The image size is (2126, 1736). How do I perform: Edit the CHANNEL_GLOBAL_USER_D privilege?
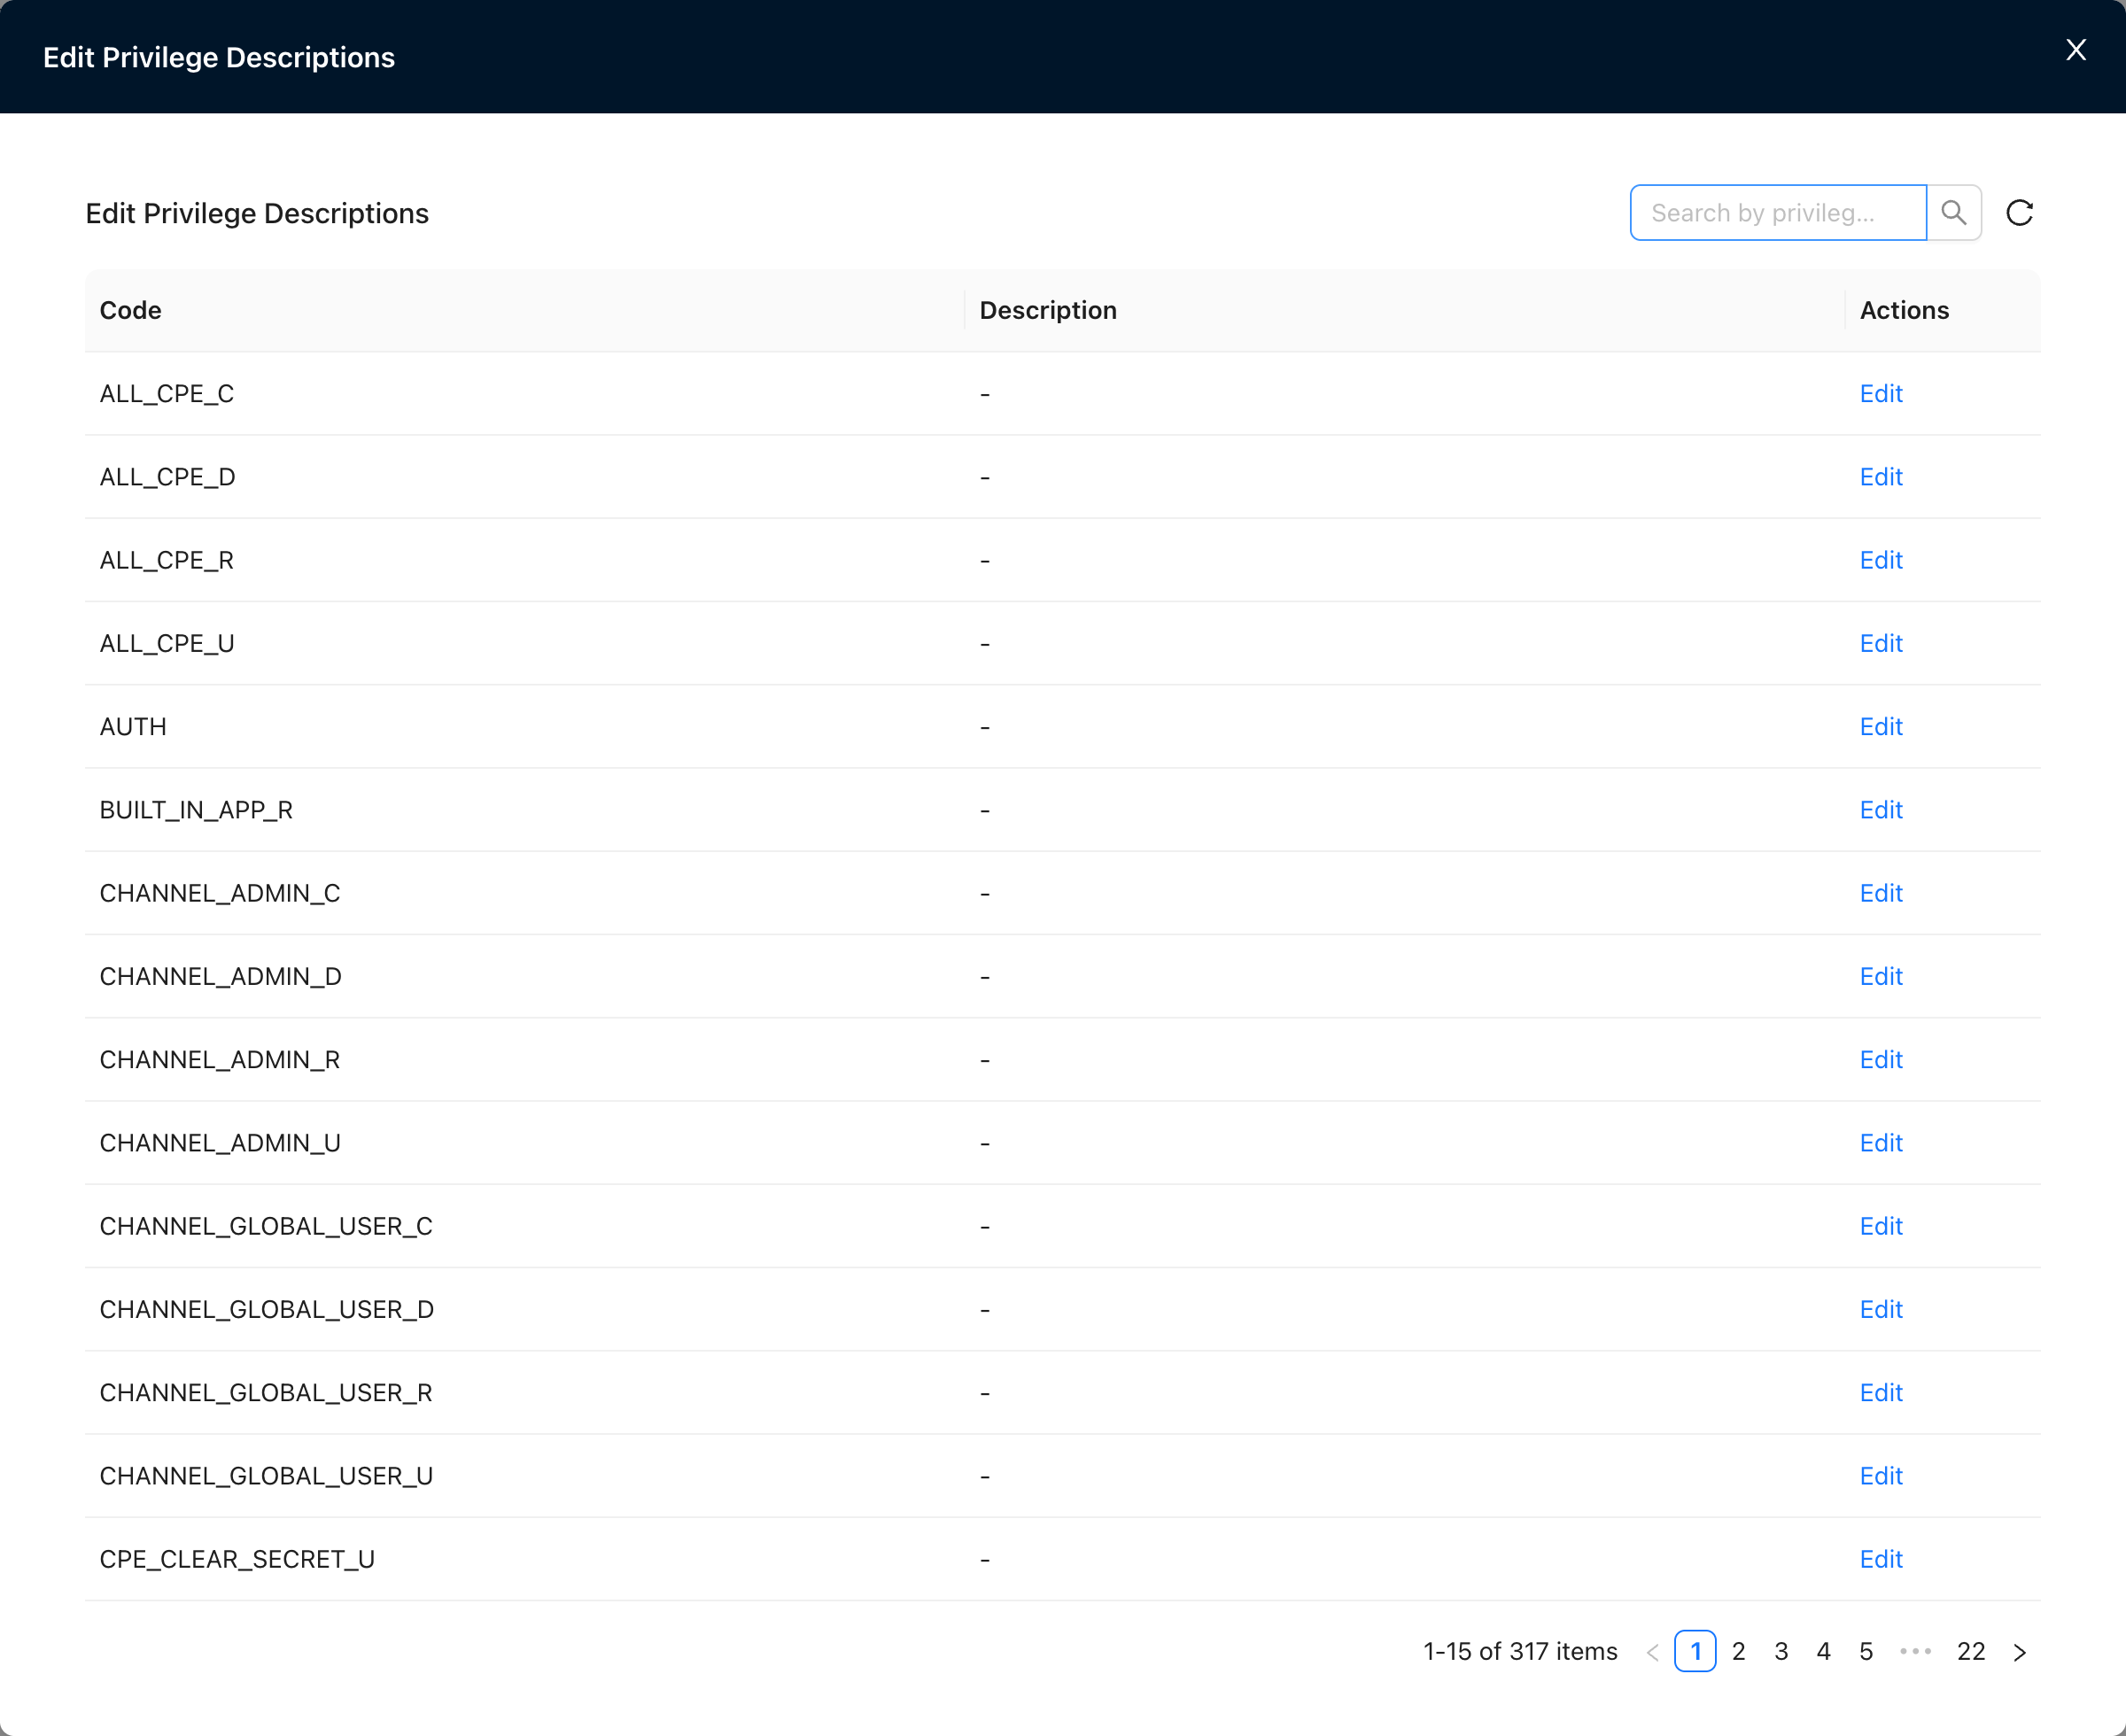tap(1881, 1309)
